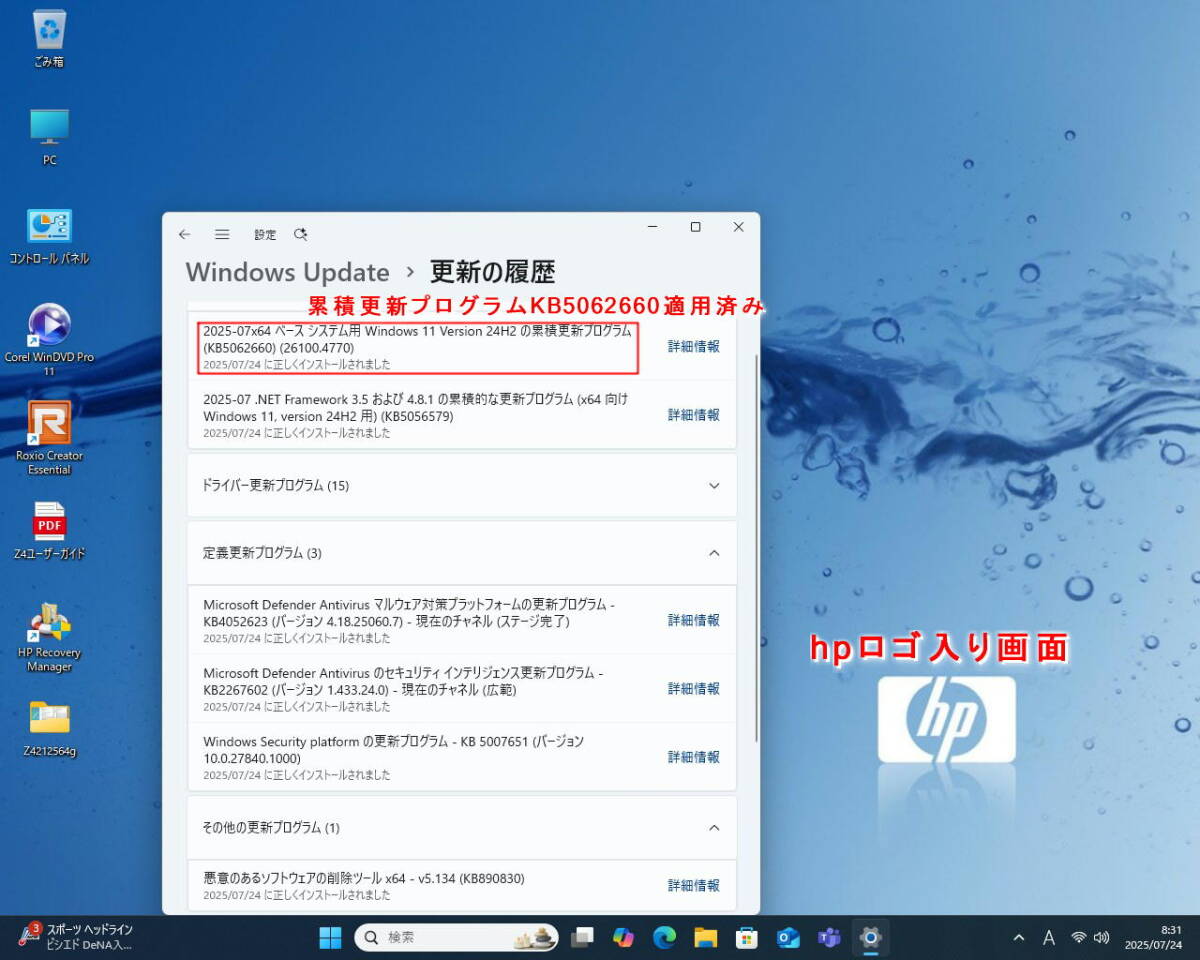Open details link for KB5062660 update
The height and width of the screenshot is (960, 1200).
point(694,347)
